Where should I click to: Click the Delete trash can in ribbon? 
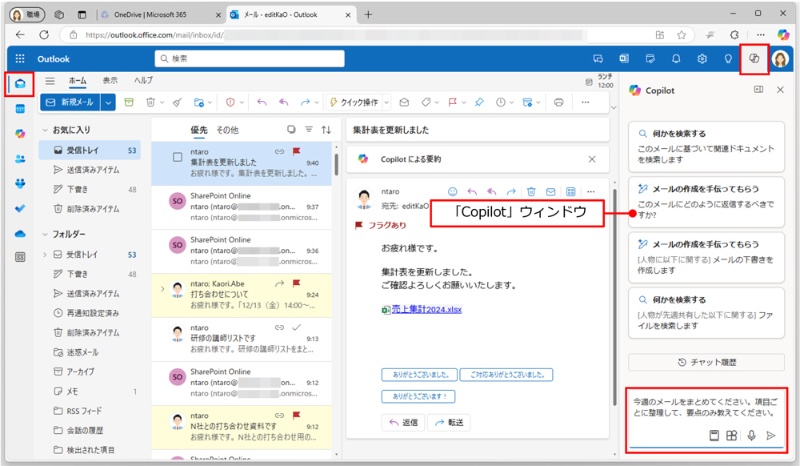point(151,103)
